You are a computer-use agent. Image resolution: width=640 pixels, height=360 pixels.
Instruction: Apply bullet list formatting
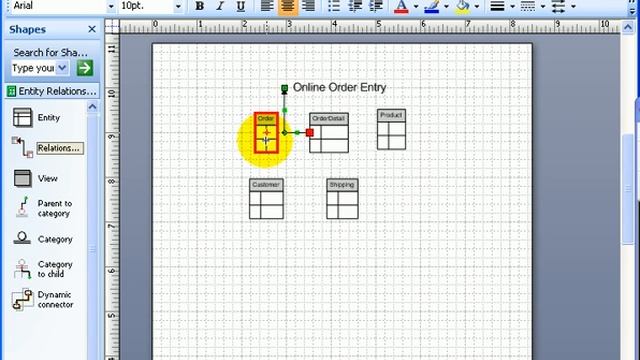(x=334, y=6)
